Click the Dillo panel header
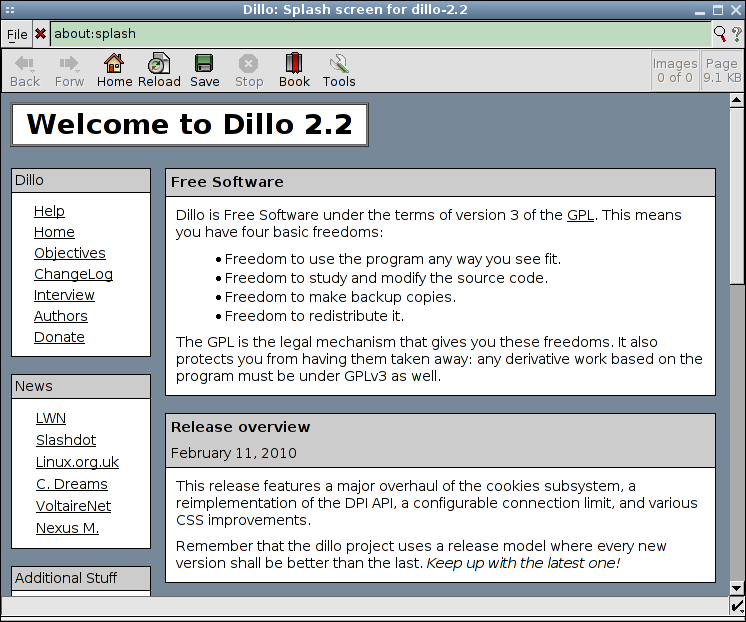This screenshot has height=622, width=746. click(x=81, y=180)
